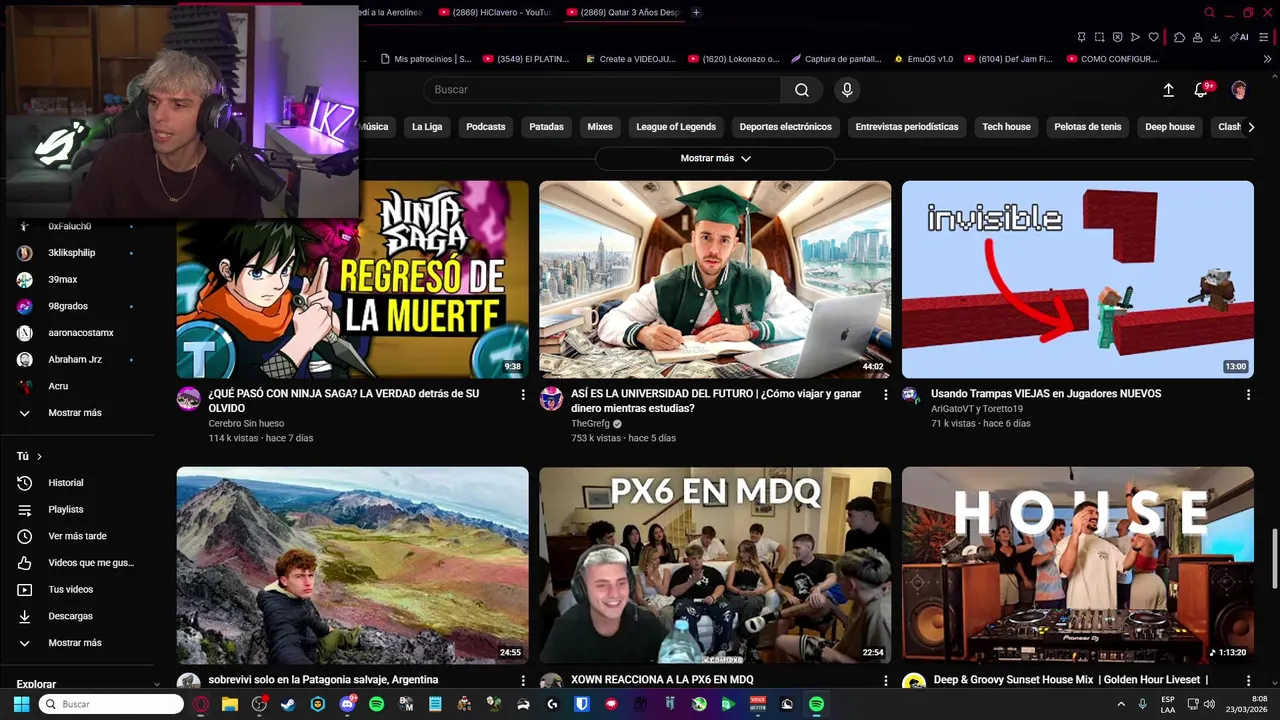Open options menu for Ninja Saga video
Image resolution: width=1280 pixels, height=720 pixels.
click(522, 395)
